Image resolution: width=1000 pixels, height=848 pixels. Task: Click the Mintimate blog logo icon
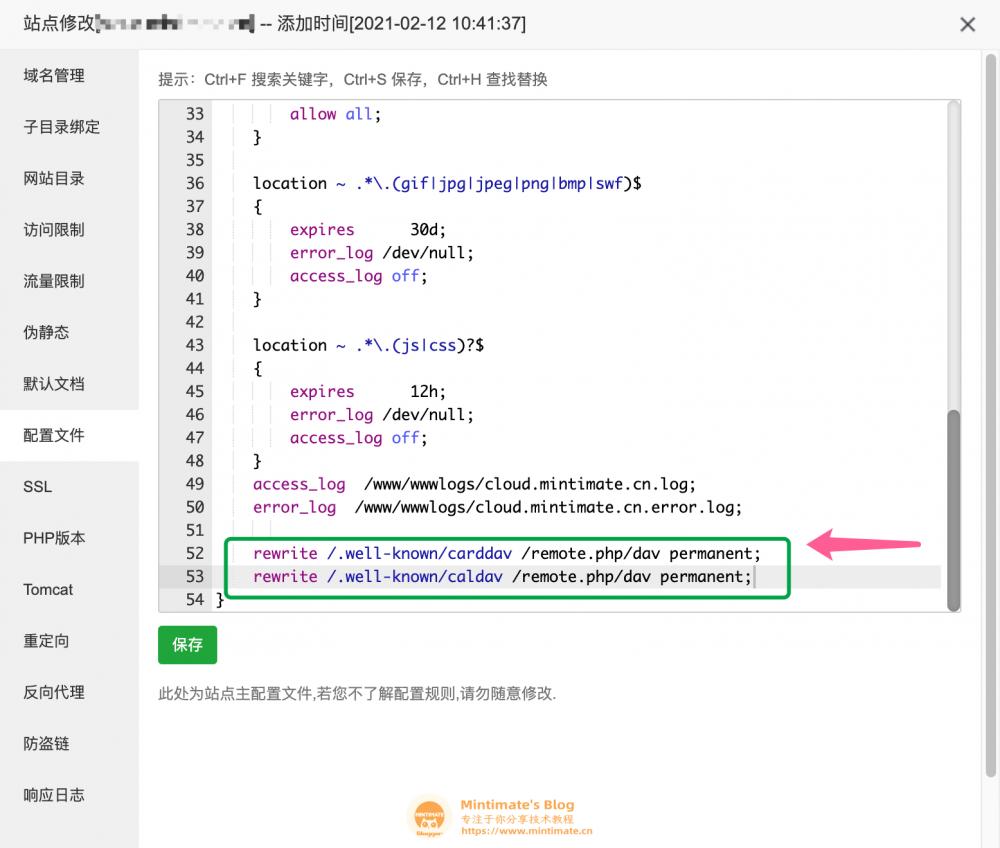pyautogui.click(x=429, y=816)
